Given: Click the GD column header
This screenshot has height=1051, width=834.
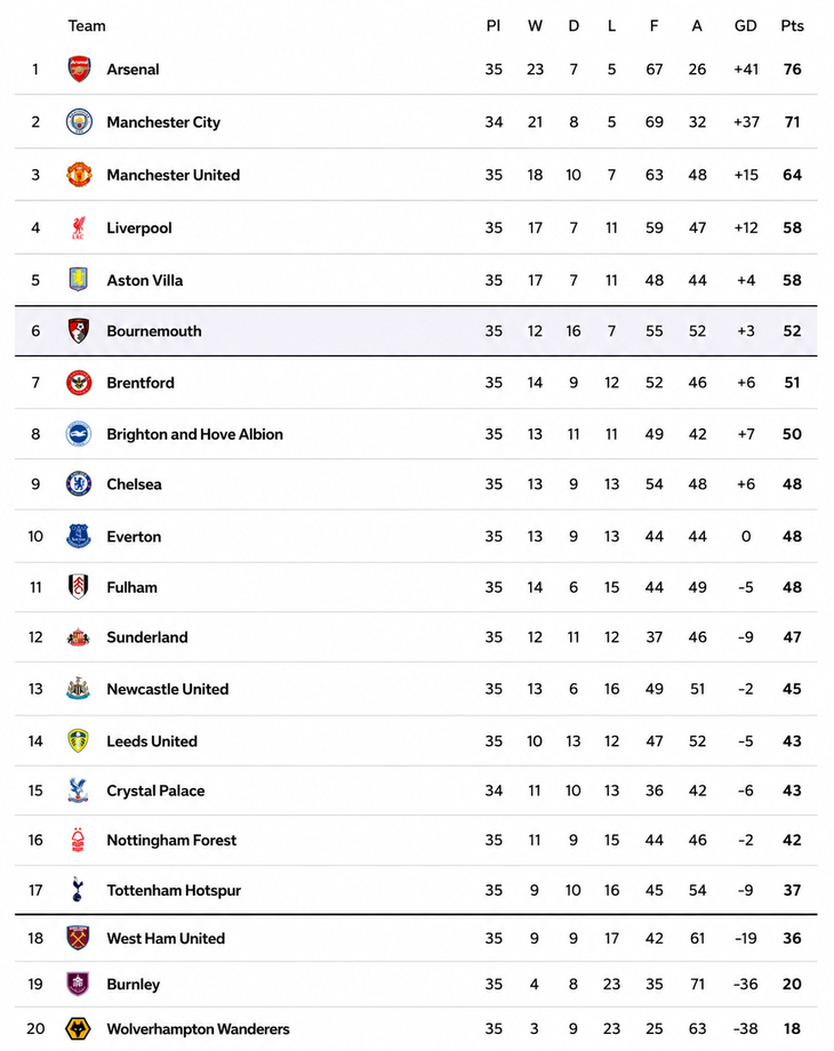Looking at the screenshot, I should click(x=746, y=25).
